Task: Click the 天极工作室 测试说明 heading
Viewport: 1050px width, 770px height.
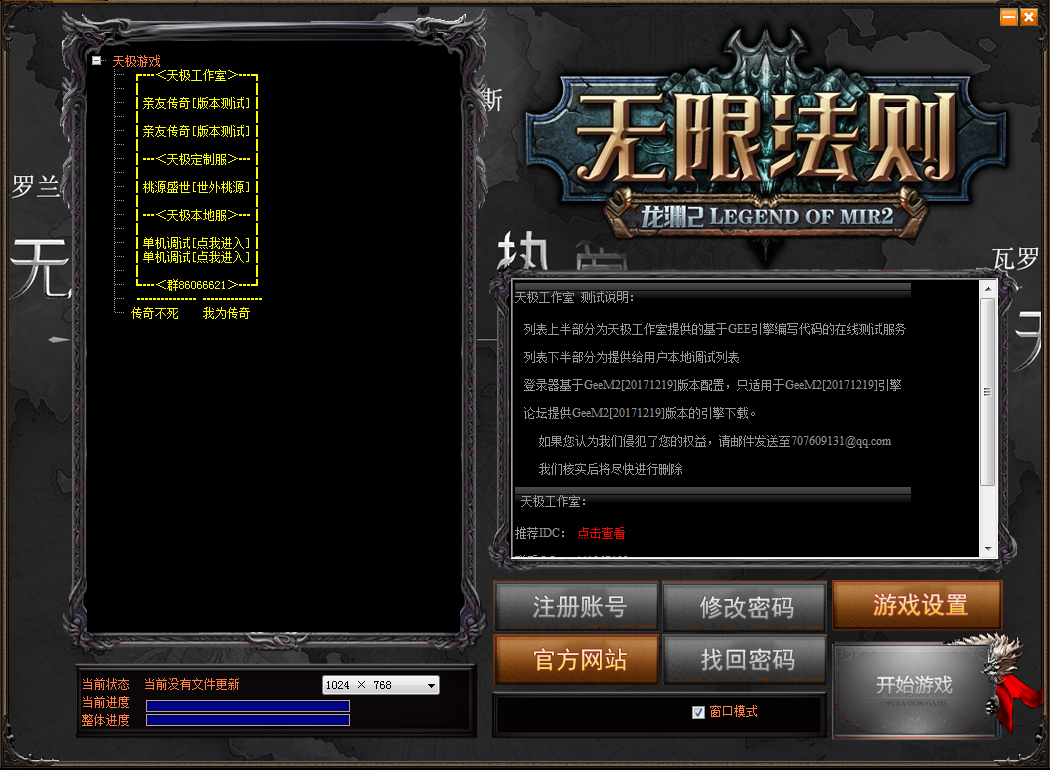Action: (574, 297)
